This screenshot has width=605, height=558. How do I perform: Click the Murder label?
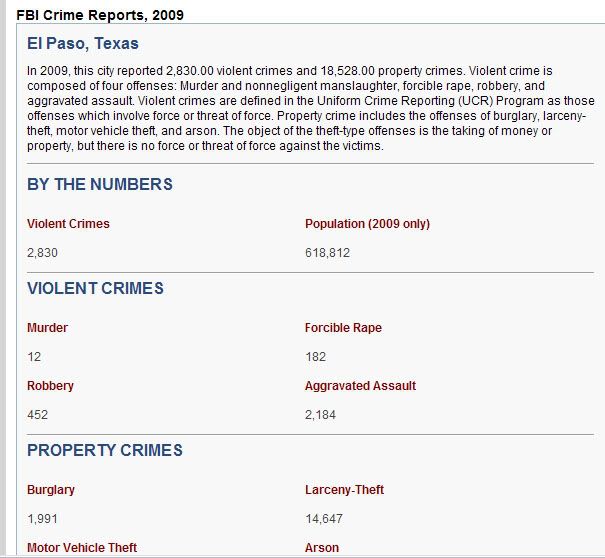47,328
